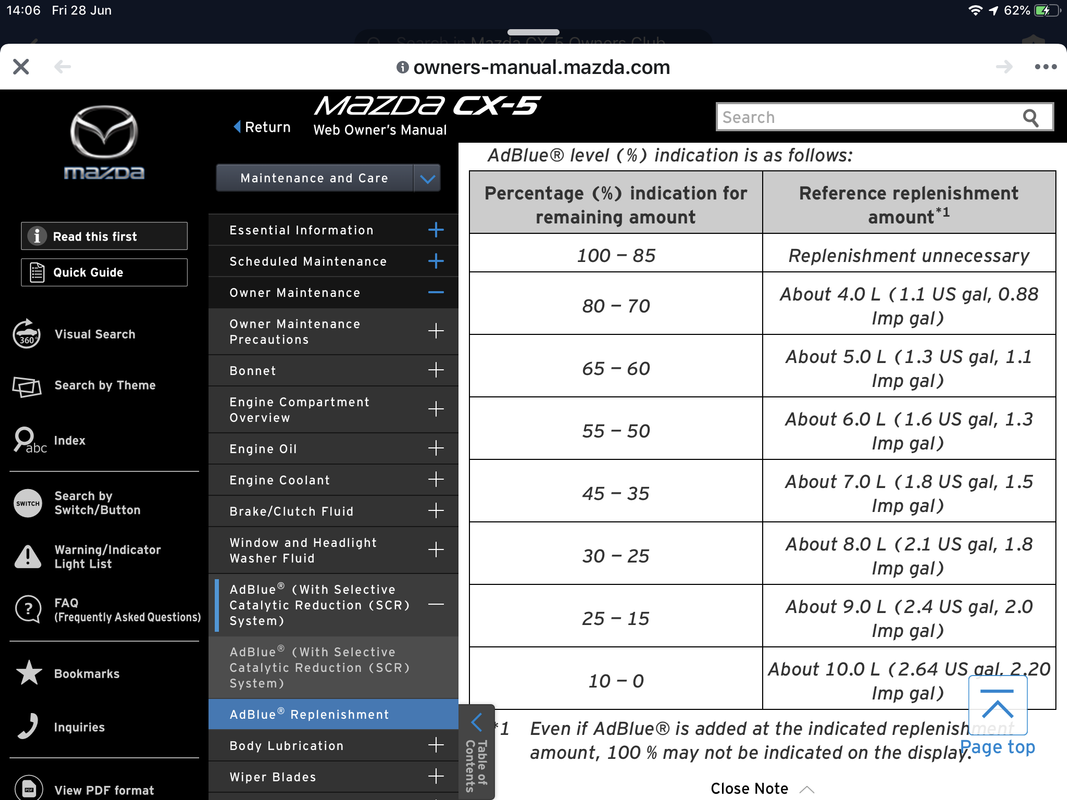Open Warning/Indicator Light List label

coord(108,556)
